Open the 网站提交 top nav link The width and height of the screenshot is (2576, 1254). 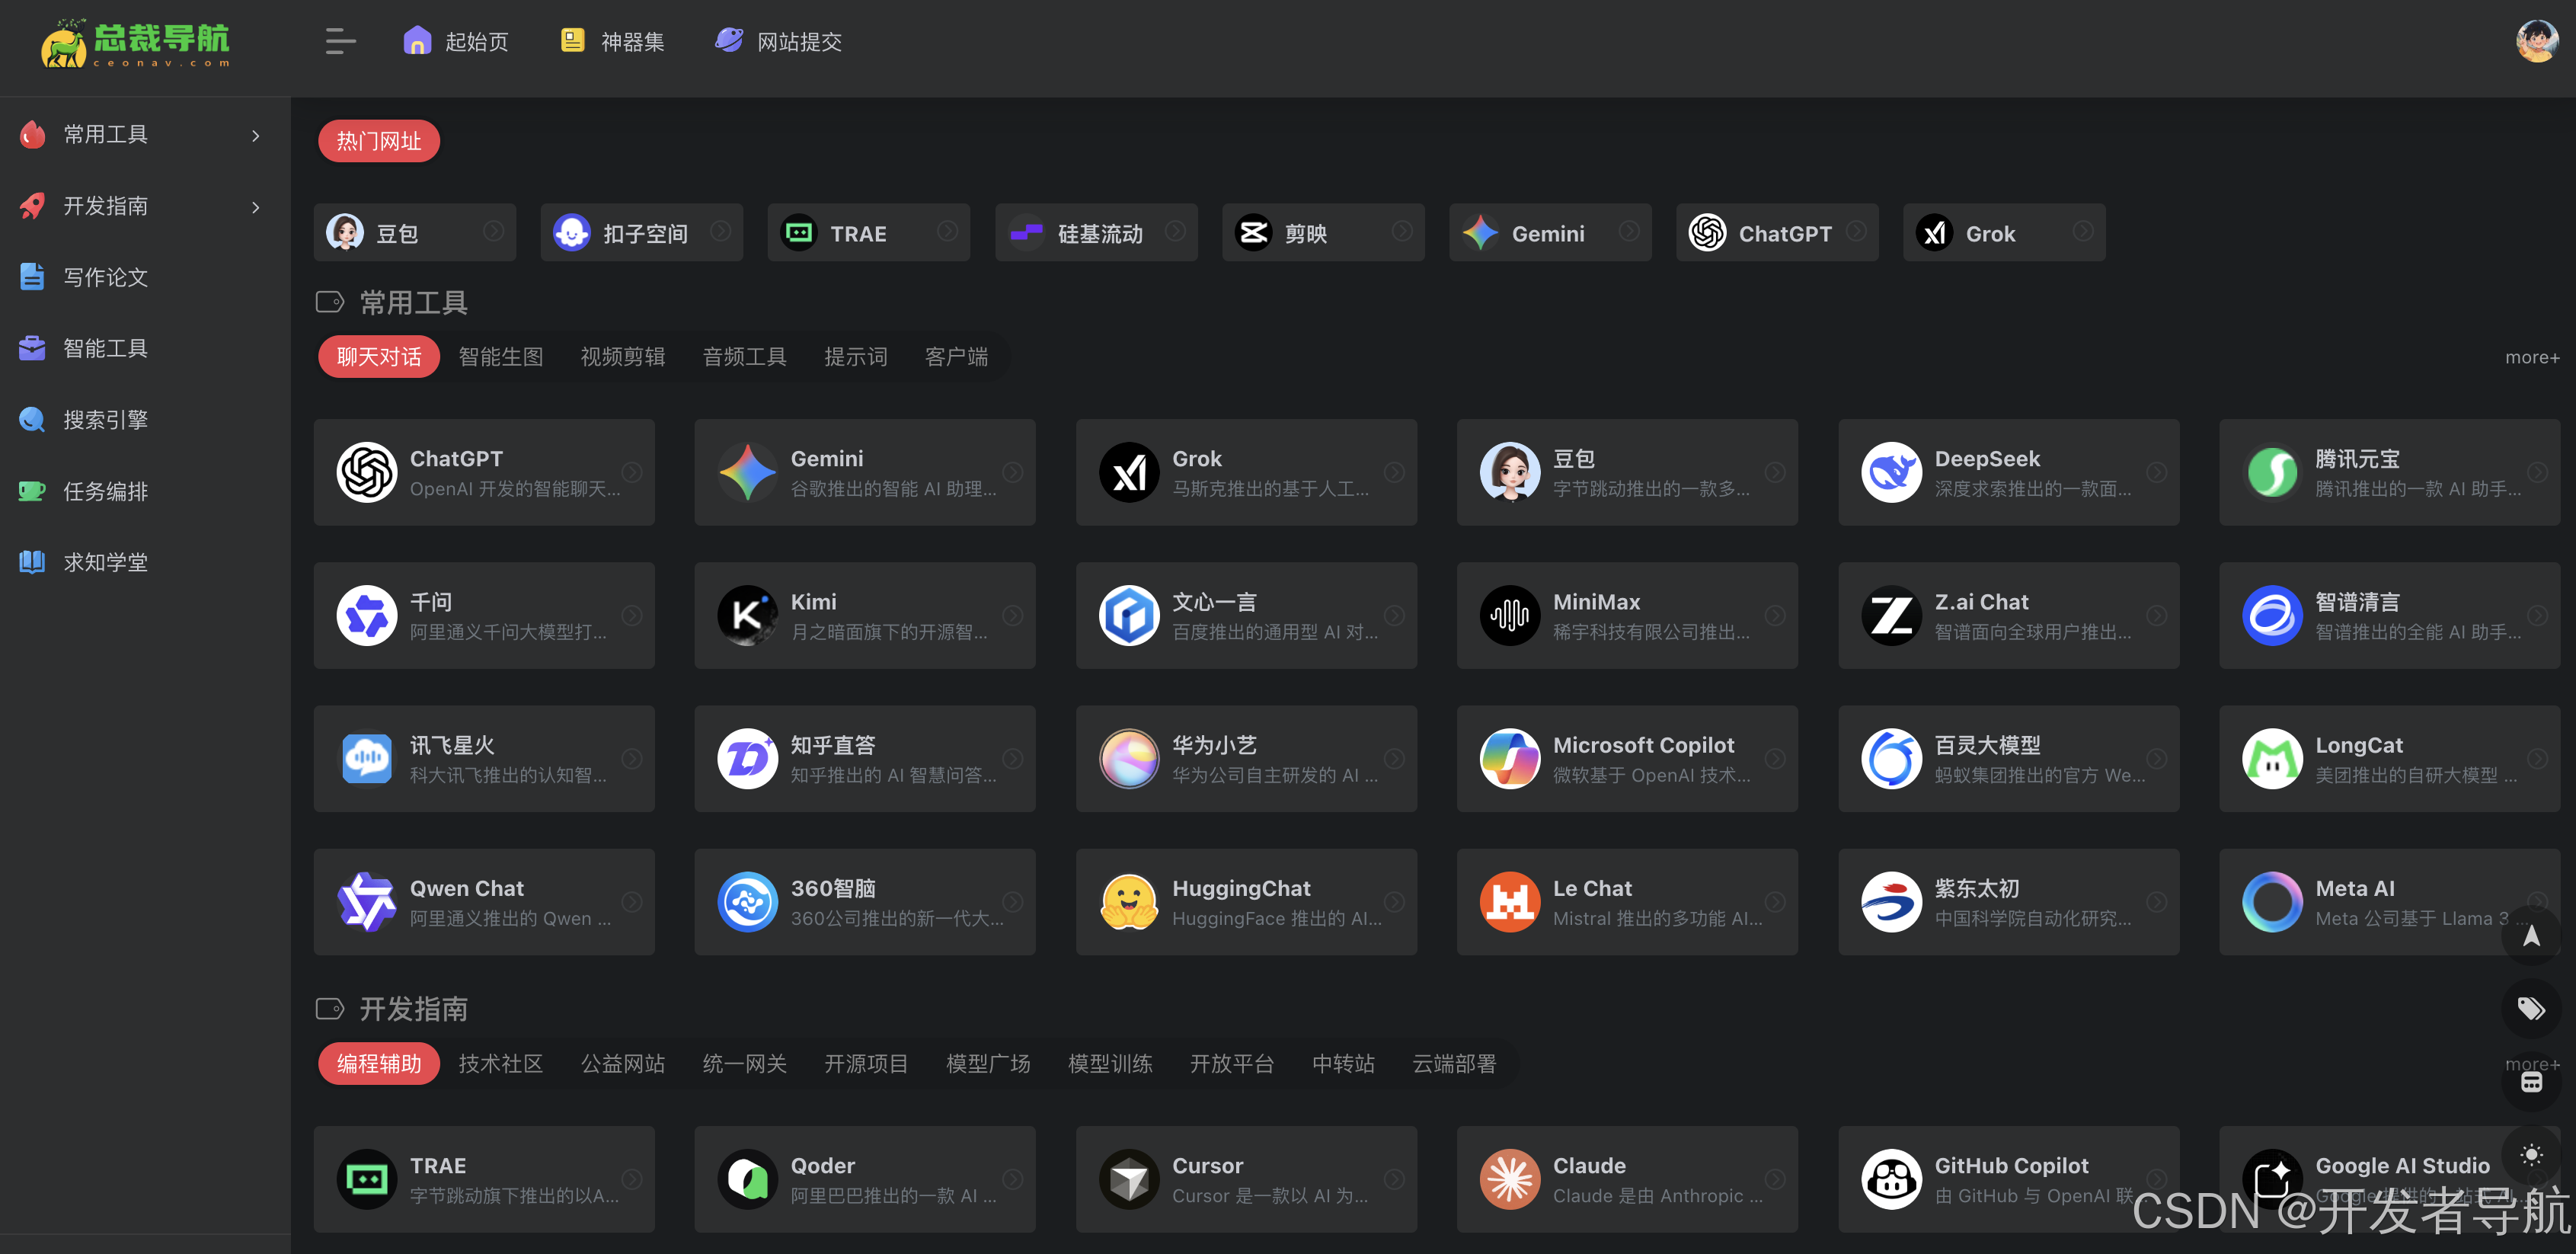779,41
